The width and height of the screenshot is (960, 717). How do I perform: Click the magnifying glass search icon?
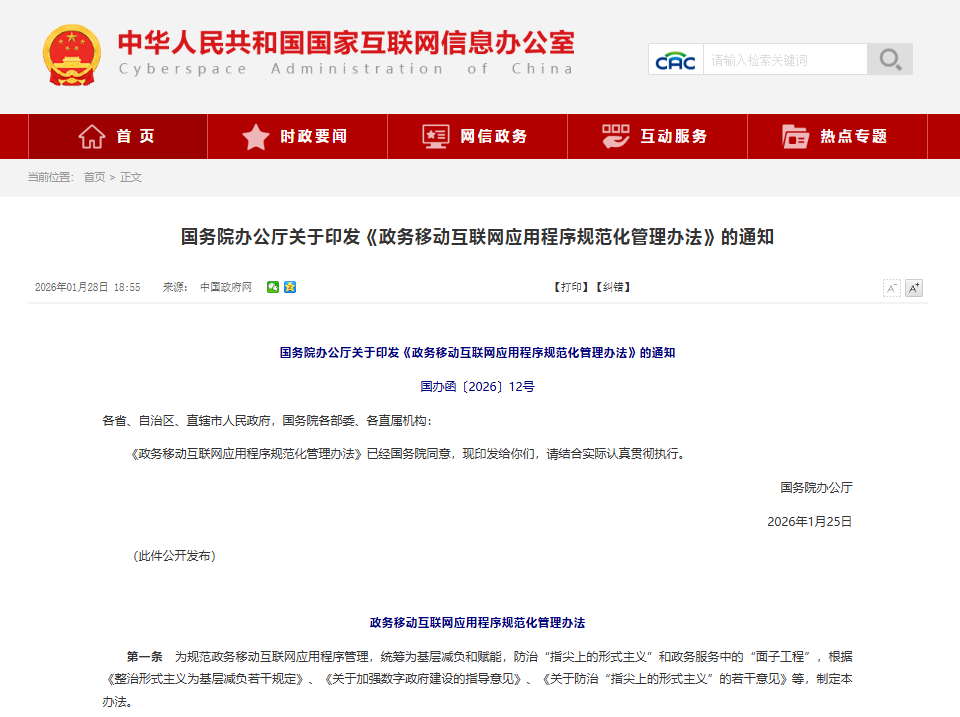pyautogui.click(x=891, y=59)
